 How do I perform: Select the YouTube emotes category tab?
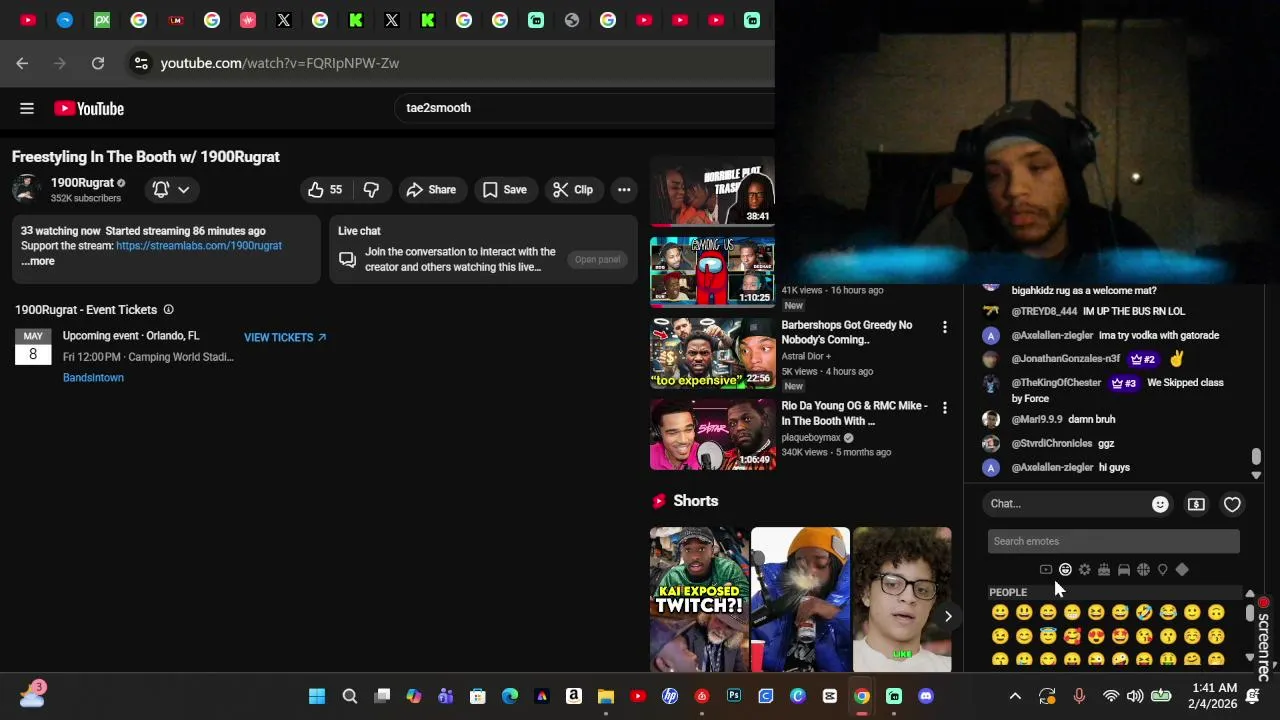coord(1046,570)
